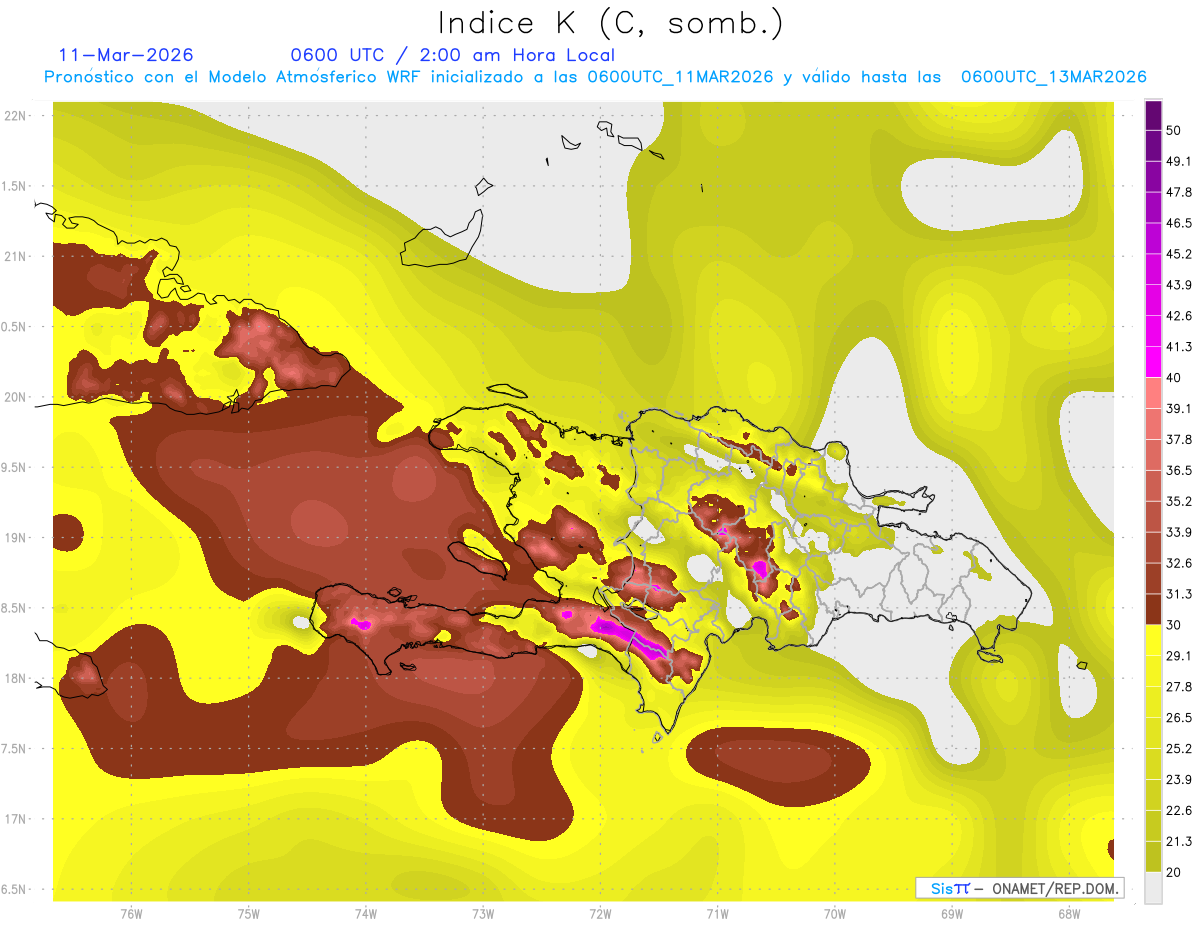This screenshot has height=927, width=1200.
Task: Pick the bright magenta swatch between 40 and 41.3
Action: click(1153, 363)
